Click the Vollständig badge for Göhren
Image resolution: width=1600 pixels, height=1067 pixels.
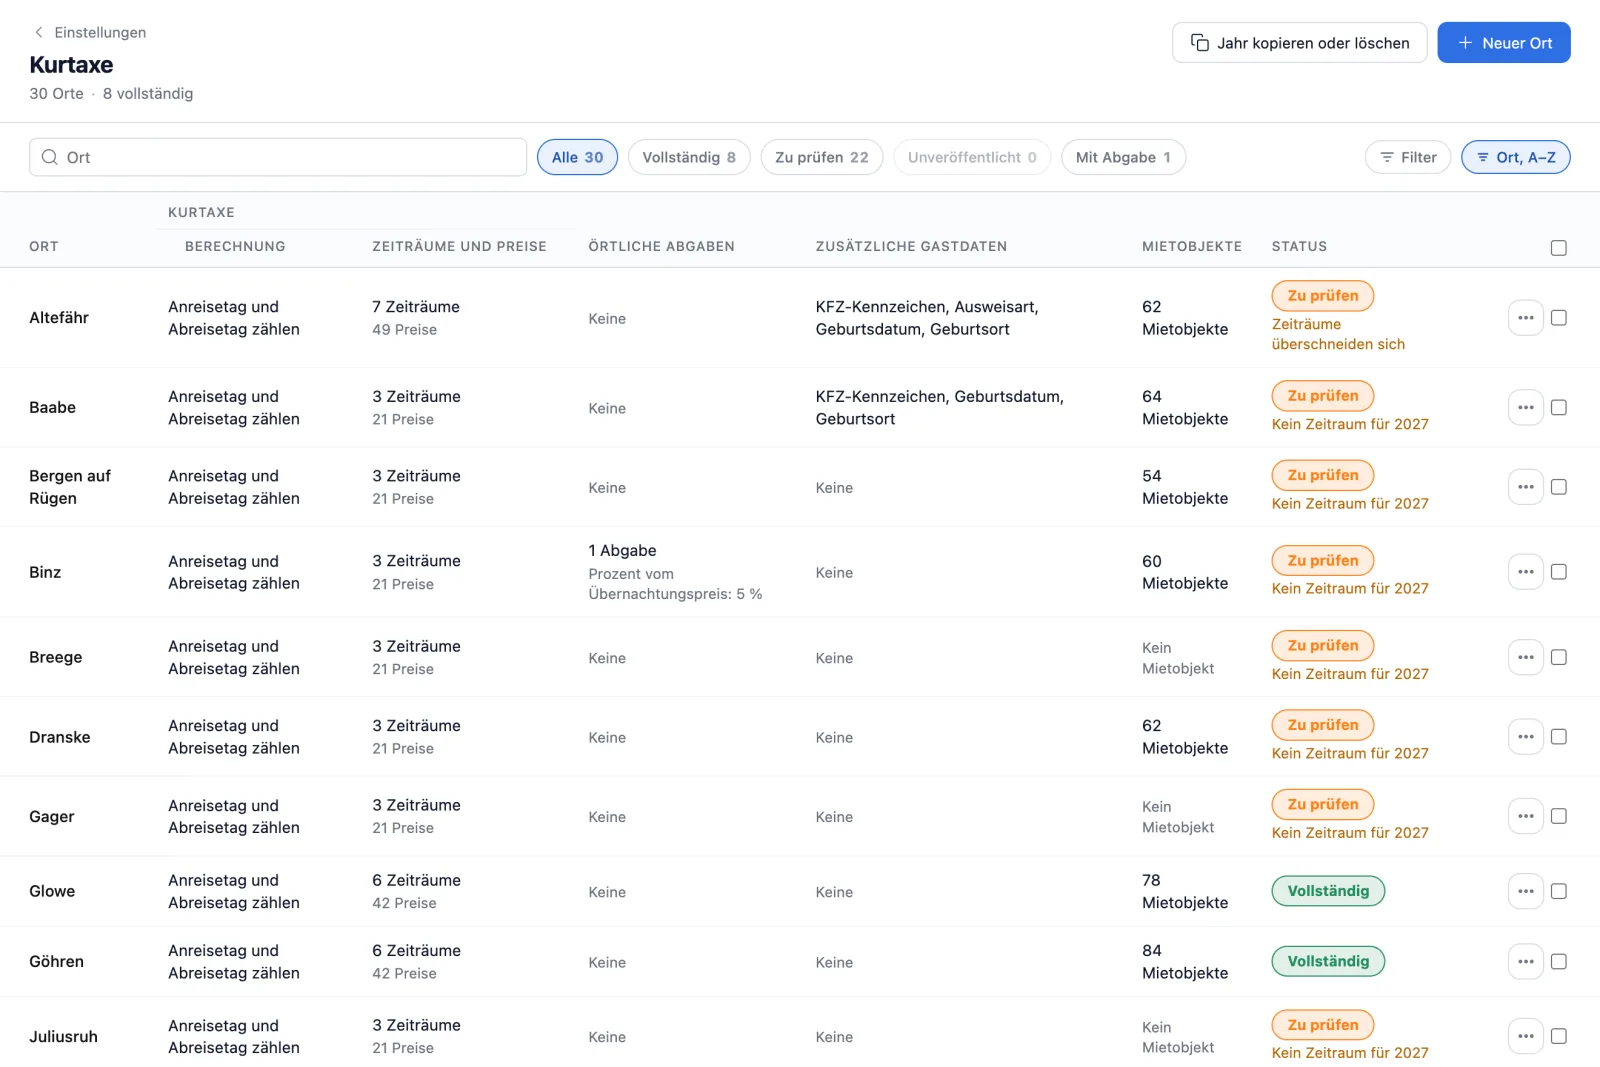pyautogui.click(x=1328, y=961)
